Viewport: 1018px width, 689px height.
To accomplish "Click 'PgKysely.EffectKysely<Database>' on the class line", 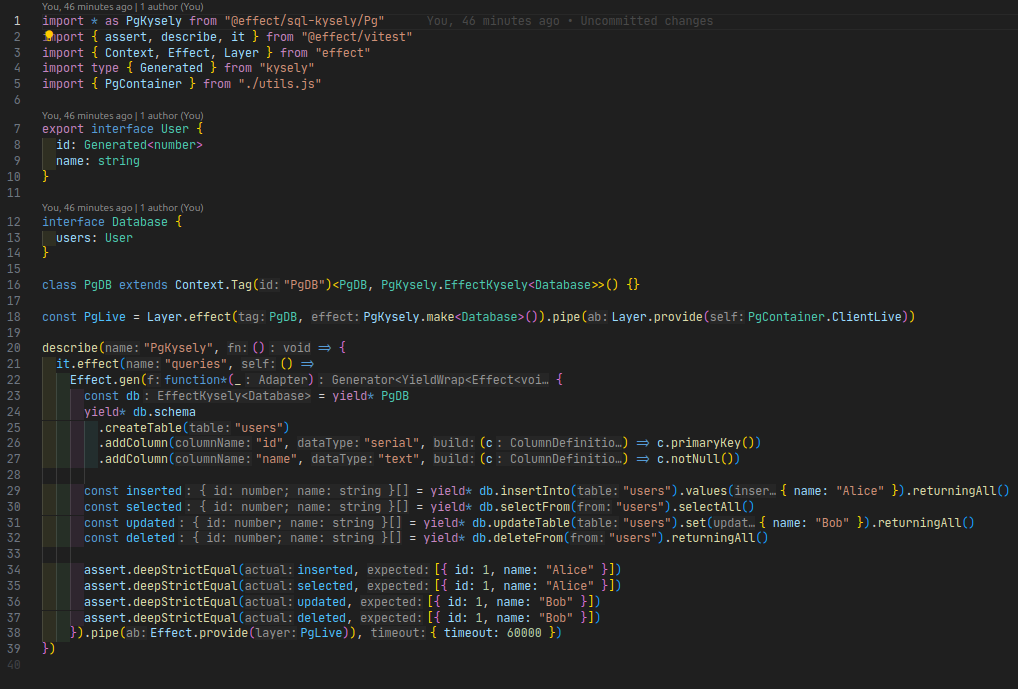I will (489, 284).
